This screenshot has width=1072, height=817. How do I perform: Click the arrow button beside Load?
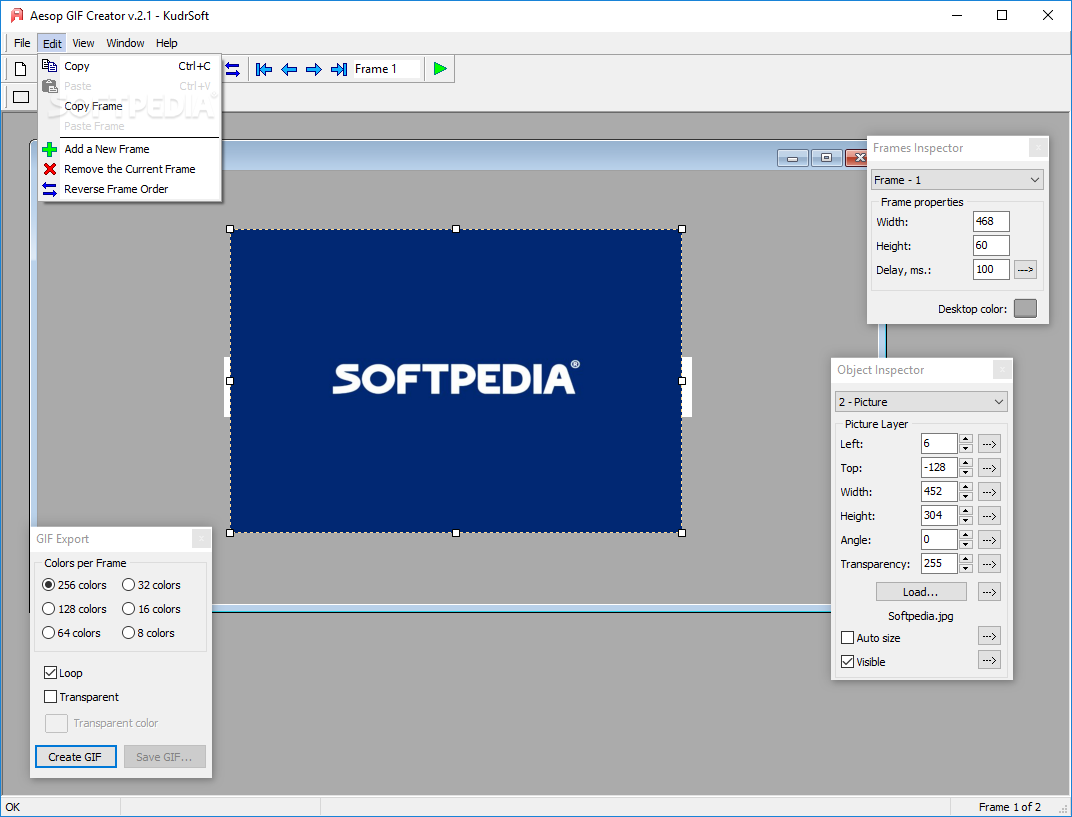[x=989, y=592]
